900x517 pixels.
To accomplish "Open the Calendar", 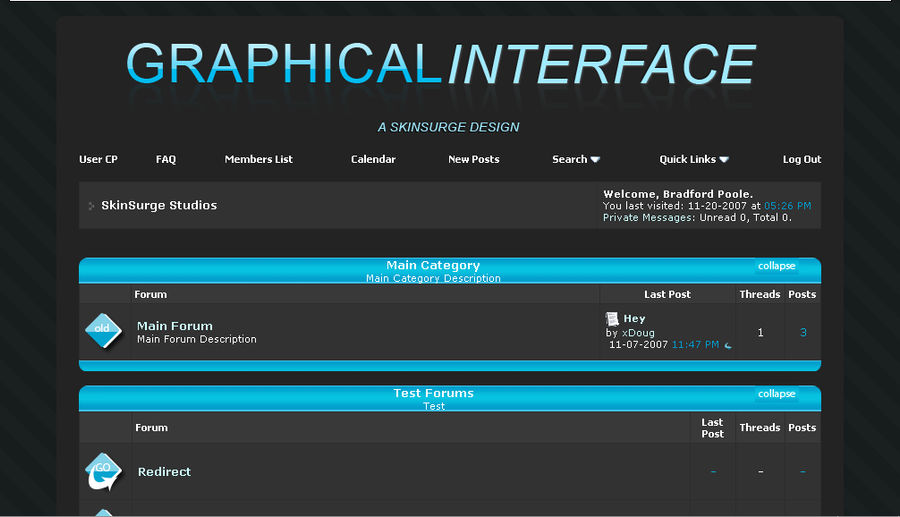I will click(x=373, y=160).
